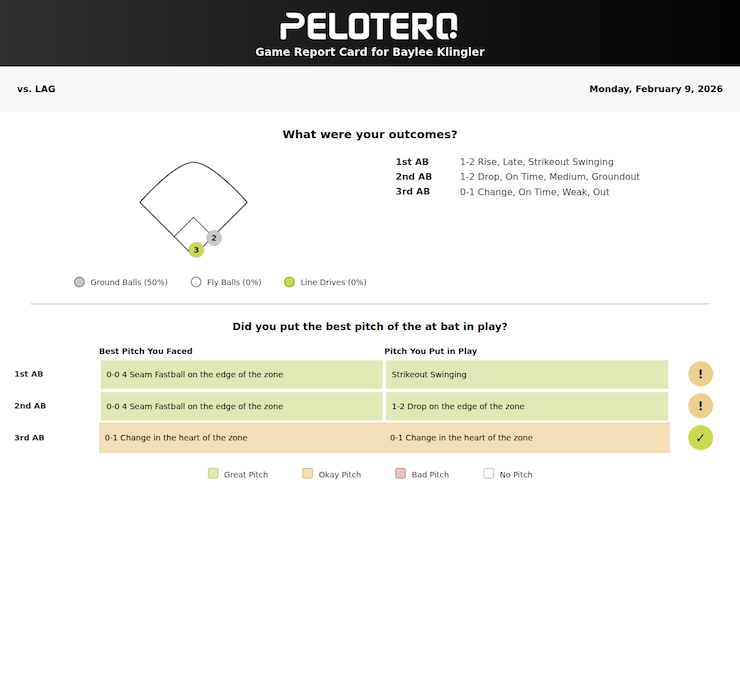Click the date 'Monday, February 9, 2026'

click(656, 89)
